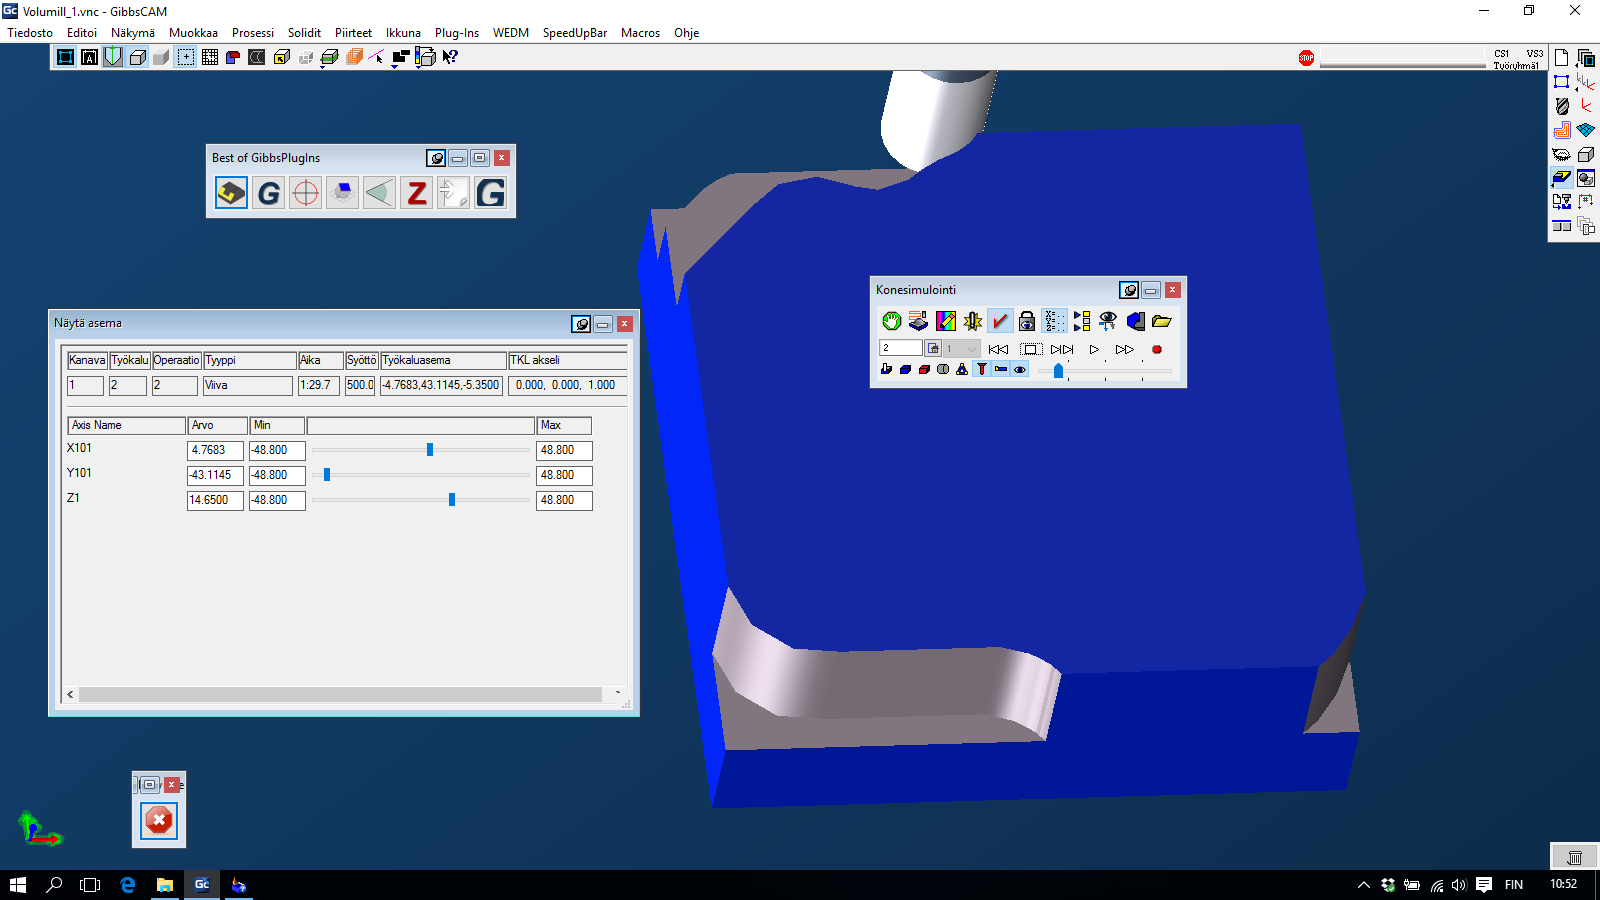The image size is (1600, 900).
Task: Click the red Z icon in GibbsPlugIns
Action: pyautogui.click(x=416, y=192)
